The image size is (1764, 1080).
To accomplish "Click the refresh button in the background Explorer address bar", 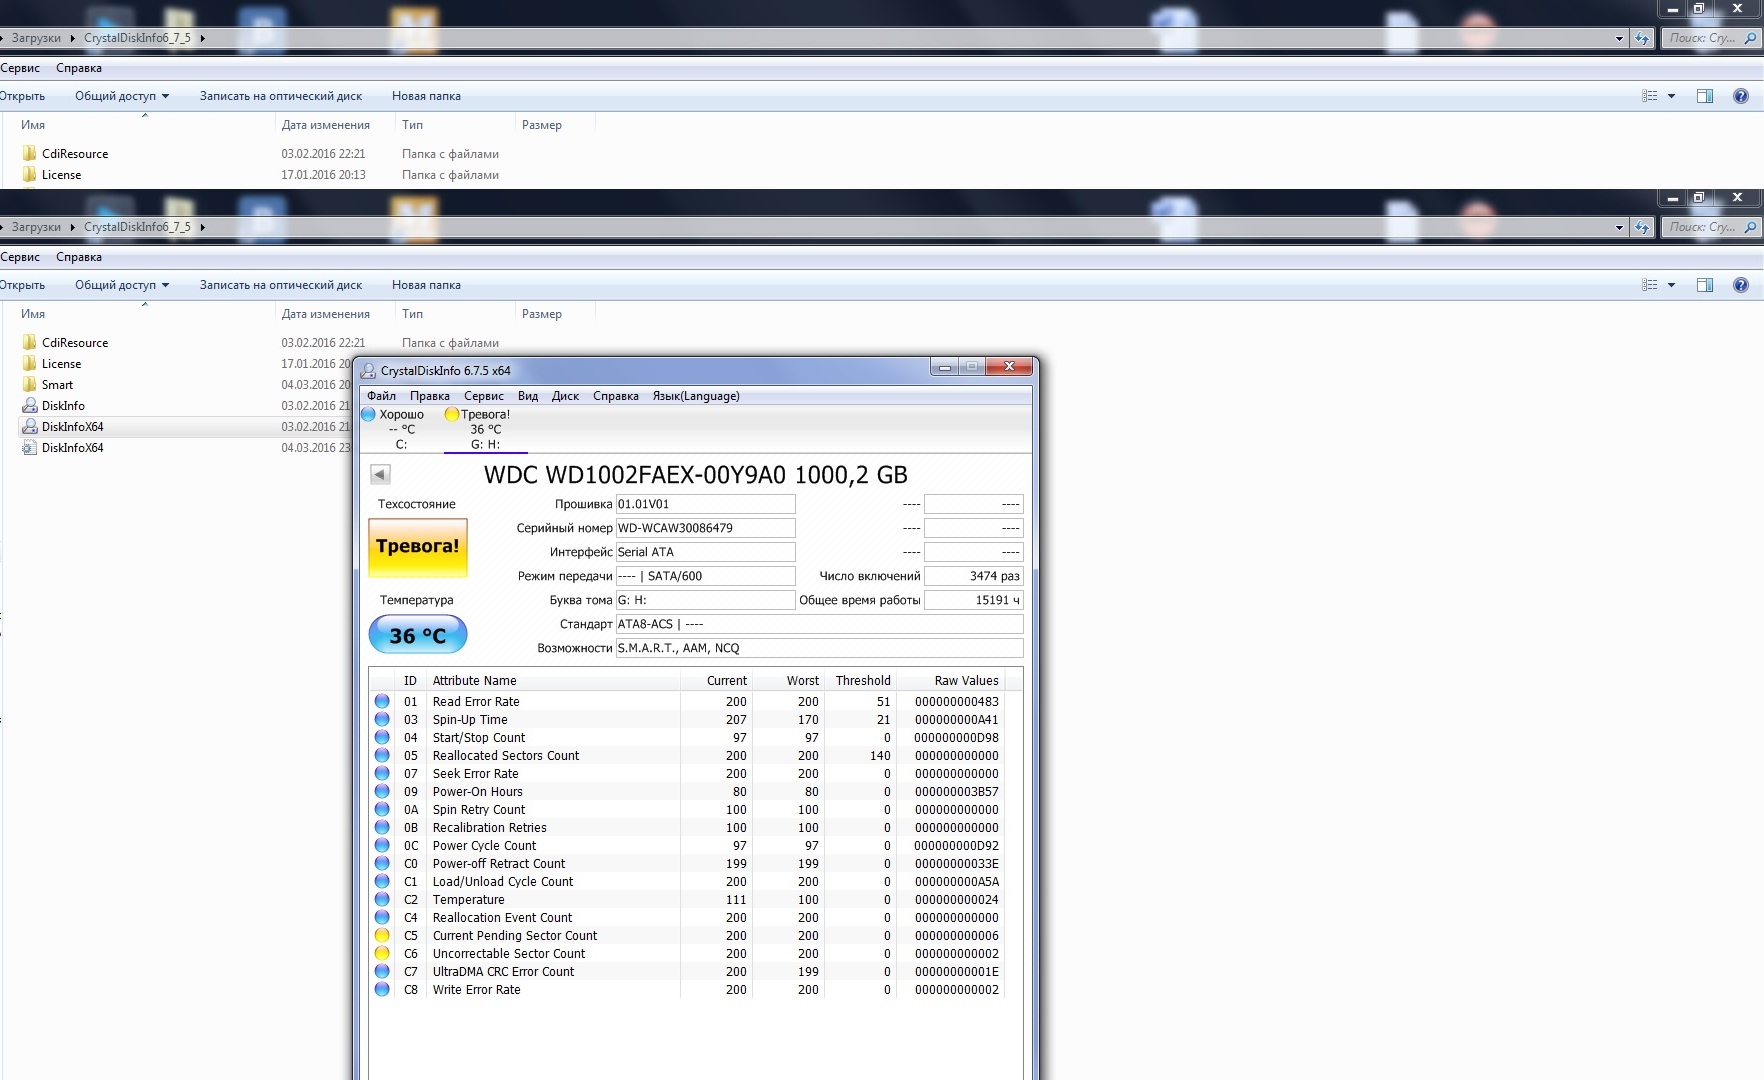I will click(x=1641, y=38).
